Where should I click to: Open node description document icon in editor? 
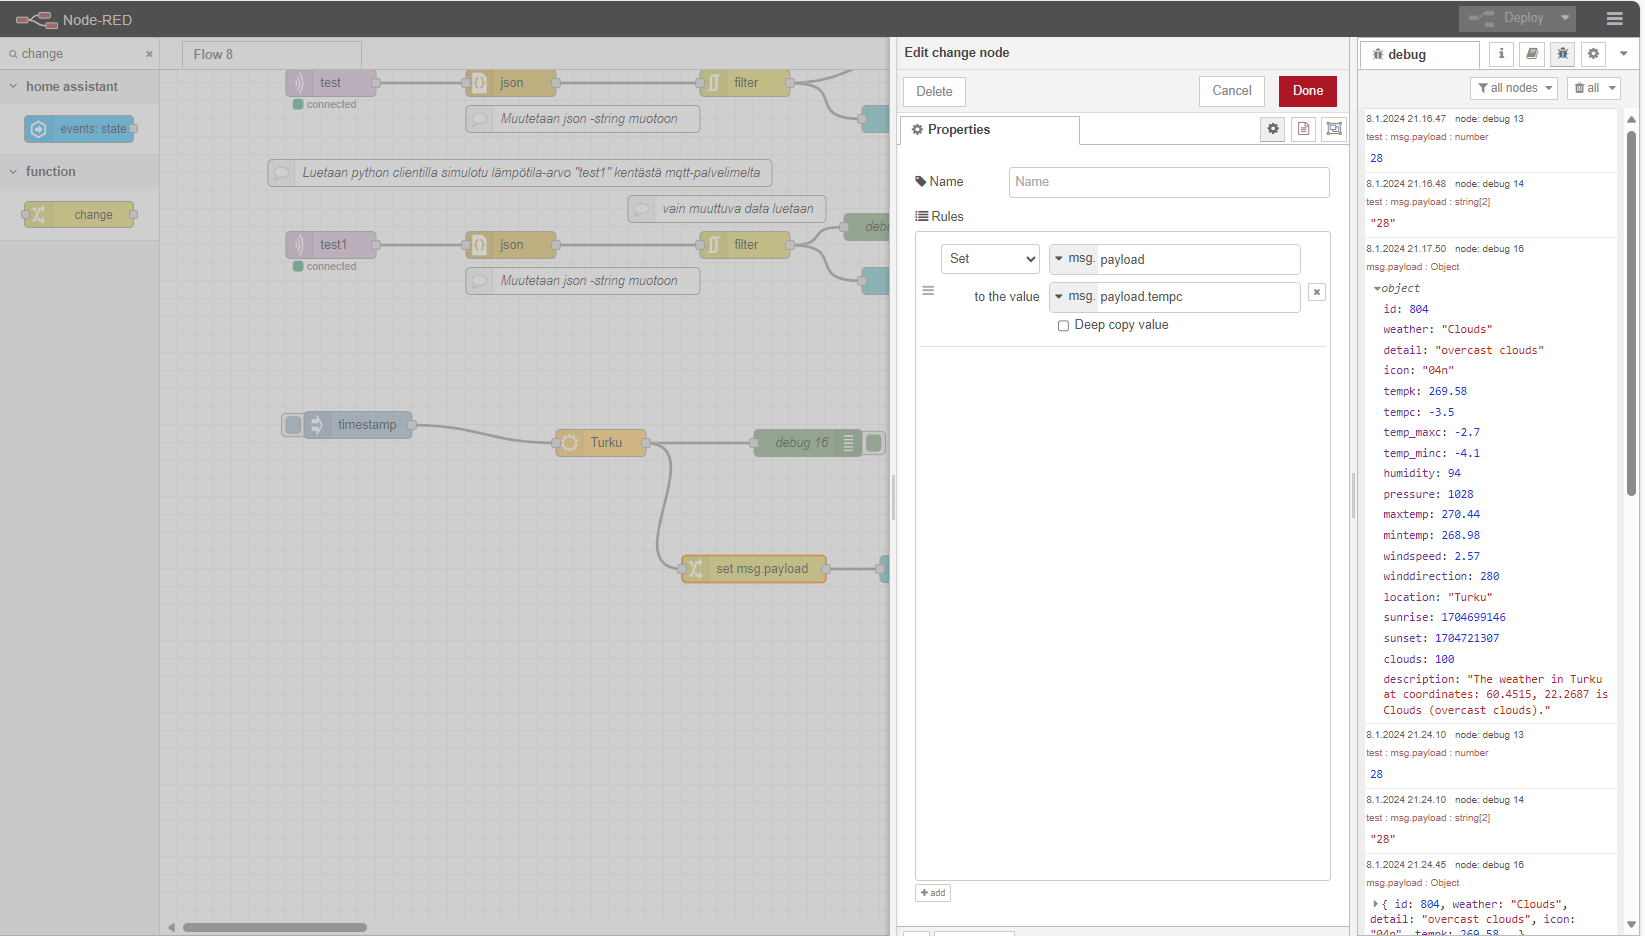(1303, 129)
